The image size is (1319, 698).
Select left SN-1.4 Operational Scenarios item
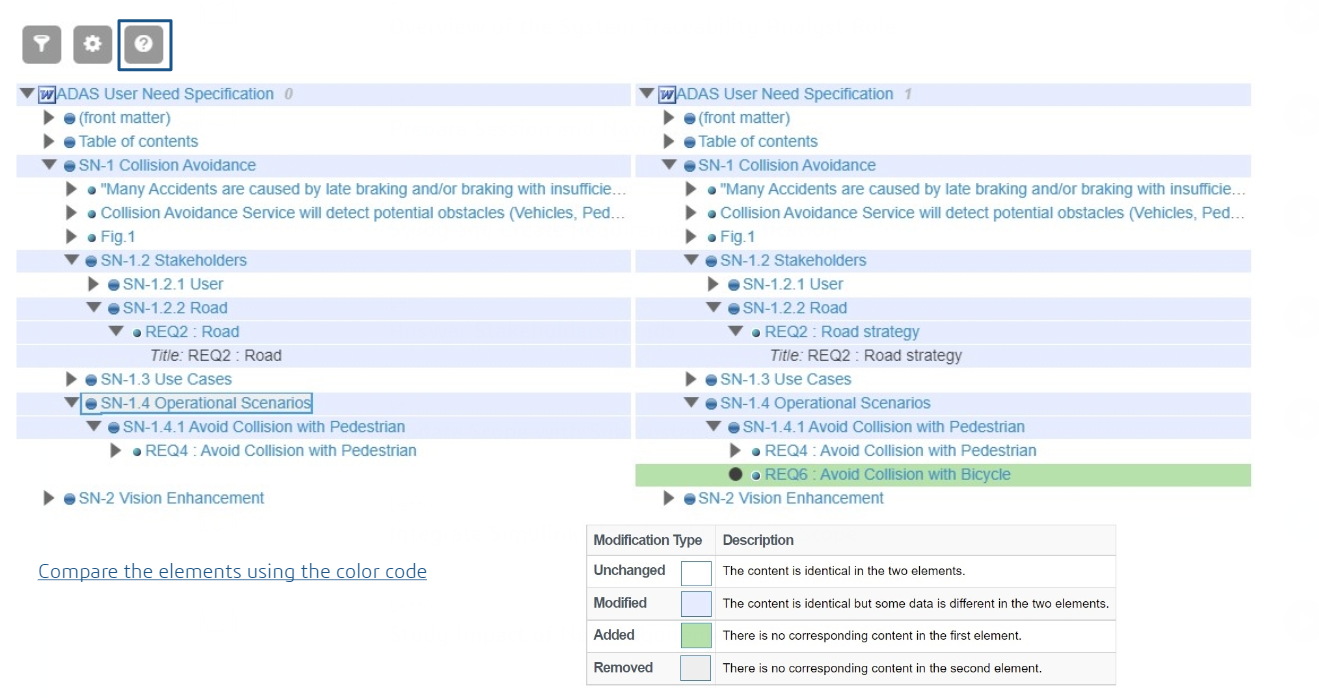pos(206,404)
